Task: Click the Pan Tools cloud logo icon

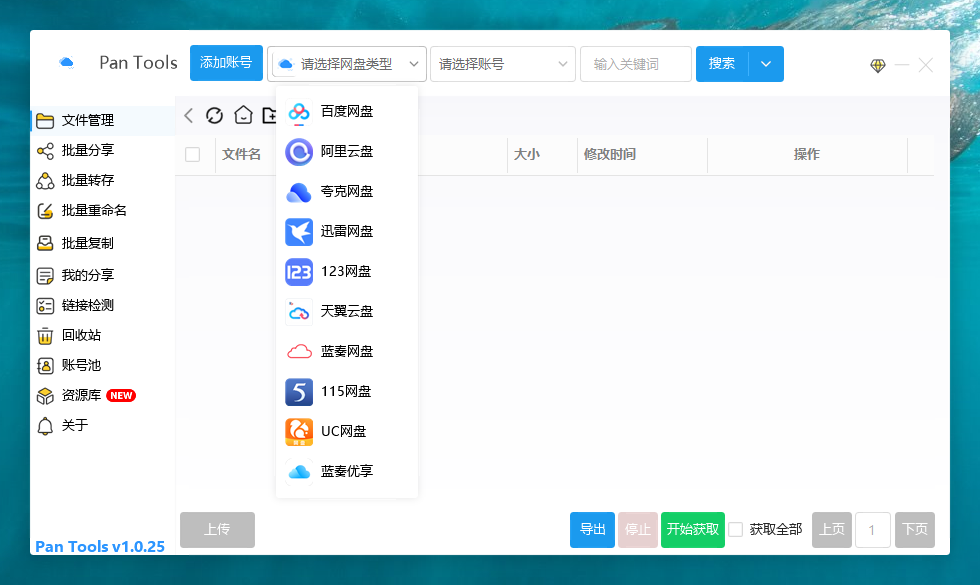Action: (x=66, y=62)
